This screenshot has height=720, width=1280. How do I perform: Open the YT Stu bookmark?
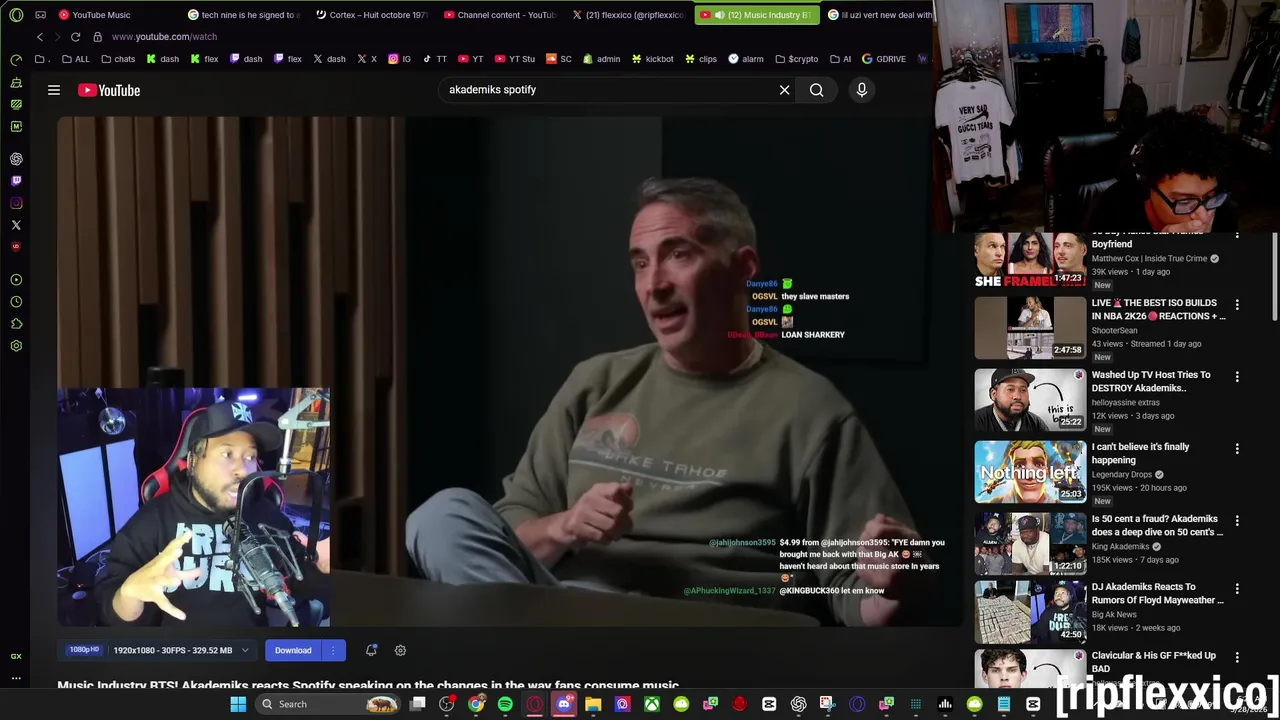point(514,59)
